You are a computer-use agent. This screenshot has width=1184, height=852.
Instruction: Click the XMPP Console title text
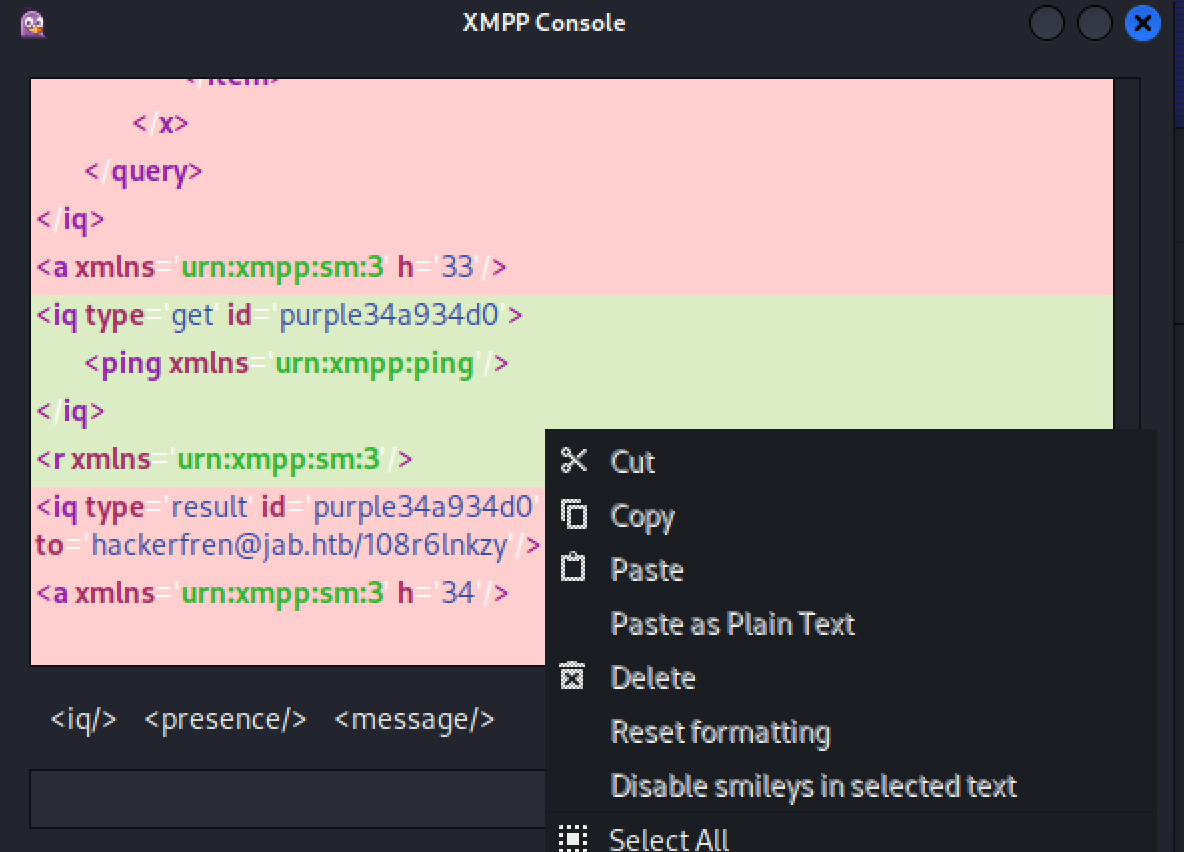click(x=543, y=23)
